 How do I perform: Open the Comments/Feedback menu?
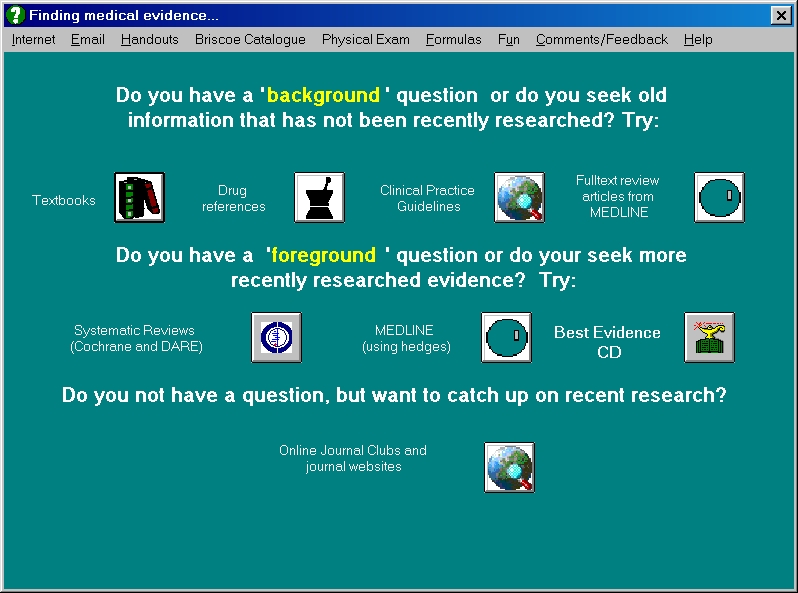tap(602, 39)
